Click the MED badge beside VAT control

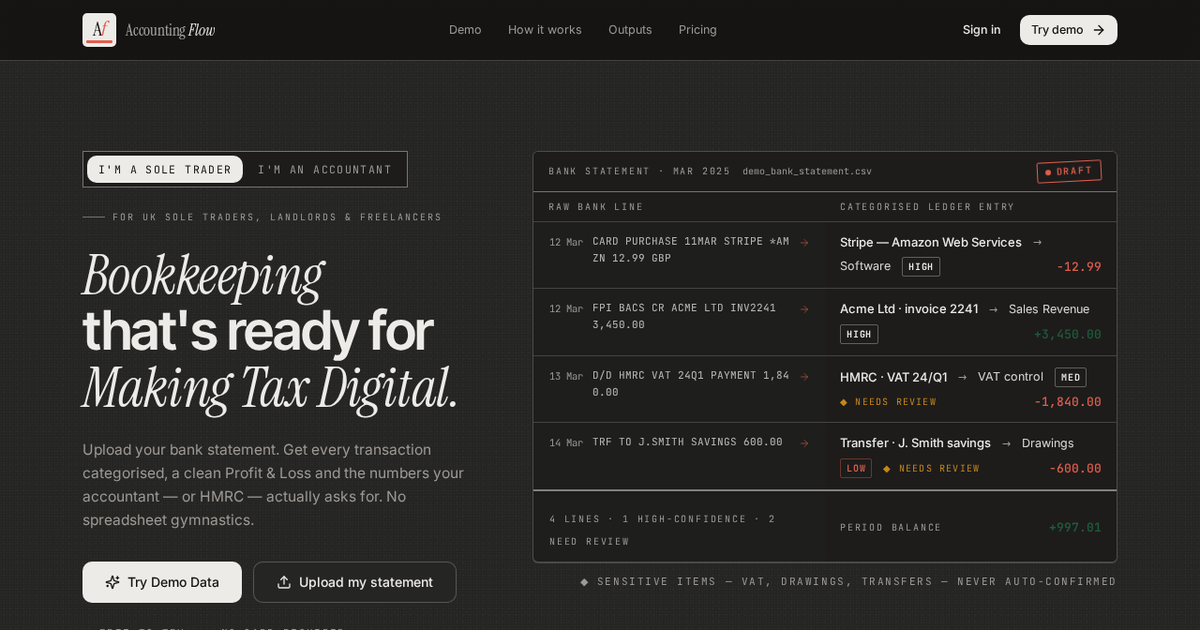pyautogui.click(x=1070, y=377)
